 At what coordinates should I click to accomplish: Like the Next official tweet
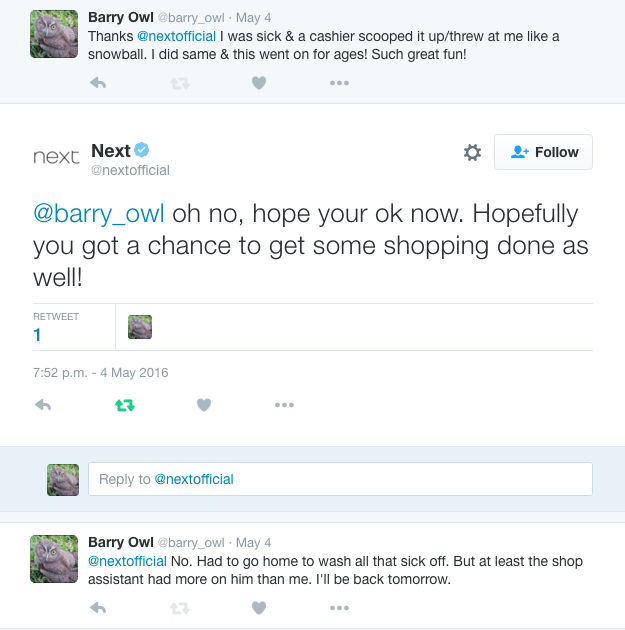tap(204, 405)
